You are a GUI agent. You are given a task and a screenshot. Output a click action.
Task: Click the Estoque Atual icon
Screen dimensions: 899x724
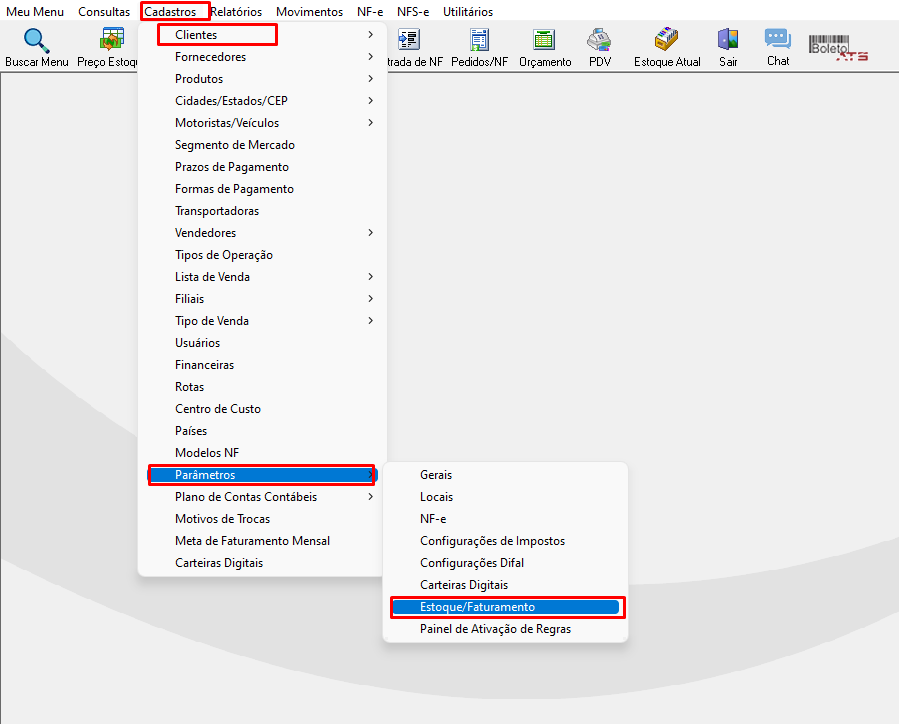[666, 39]
